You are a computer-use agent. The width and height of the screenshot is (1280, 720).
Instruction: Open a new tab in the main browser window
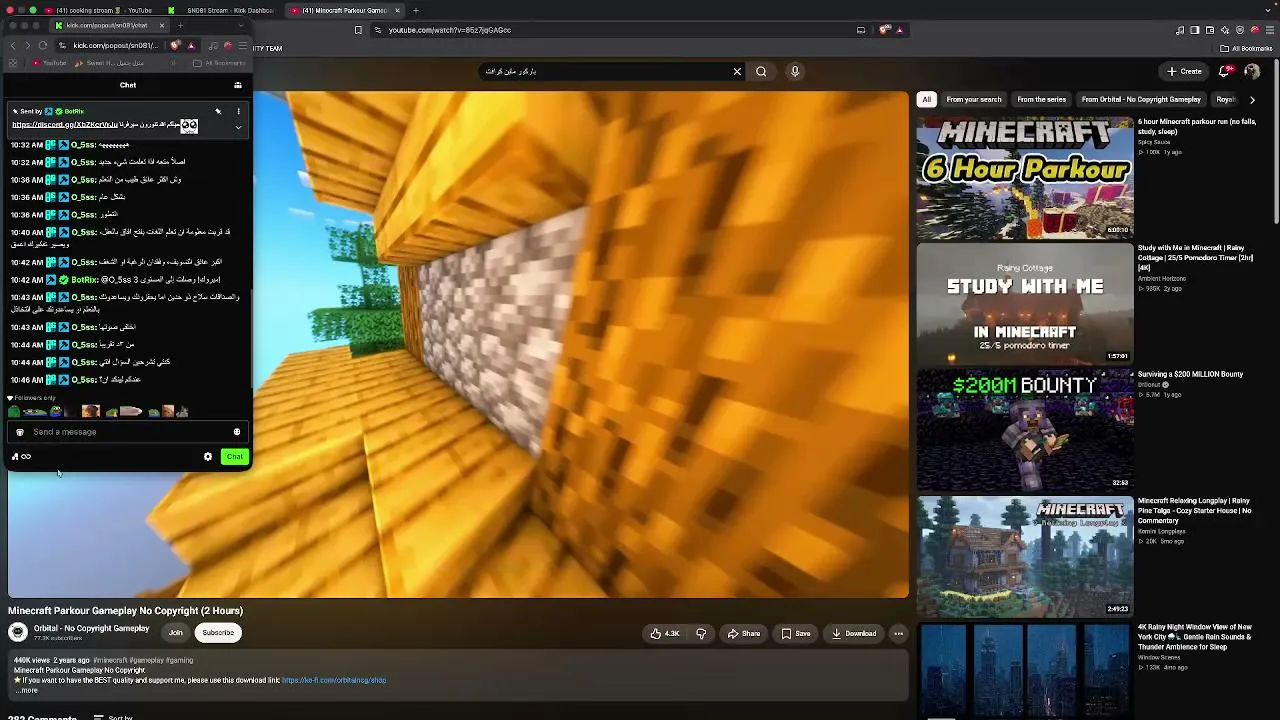click(416, 10)
